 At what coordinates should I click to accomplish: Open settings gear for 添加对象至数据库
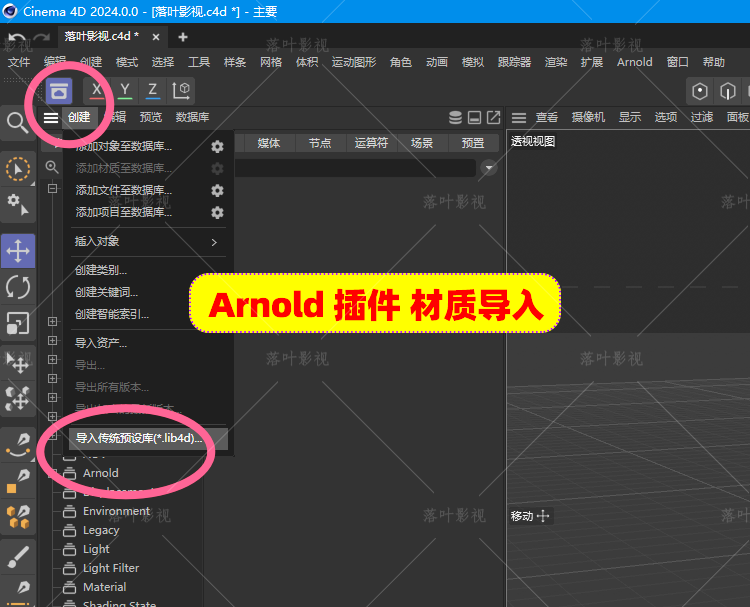[x=218, y=146]
